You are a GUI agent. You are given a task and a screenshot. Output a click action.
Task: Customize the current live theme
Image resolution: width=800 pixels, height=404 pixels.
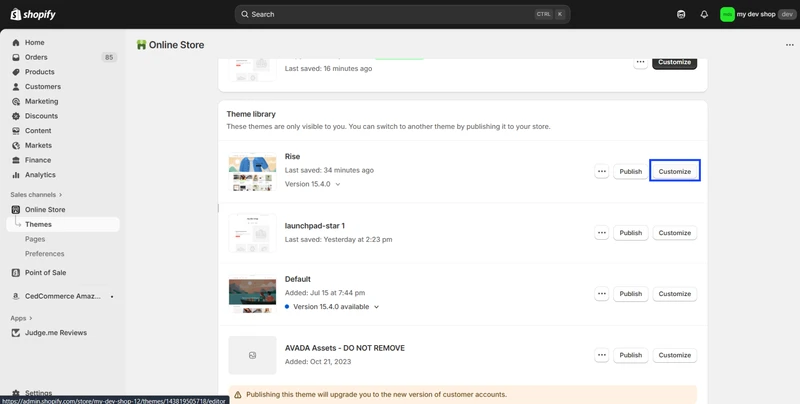[x=674, y=63]
